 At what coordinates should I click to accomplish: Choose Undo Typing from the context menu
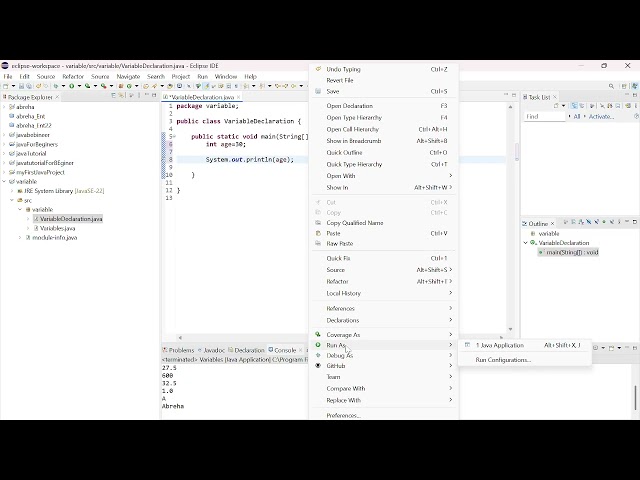point(384,69)
